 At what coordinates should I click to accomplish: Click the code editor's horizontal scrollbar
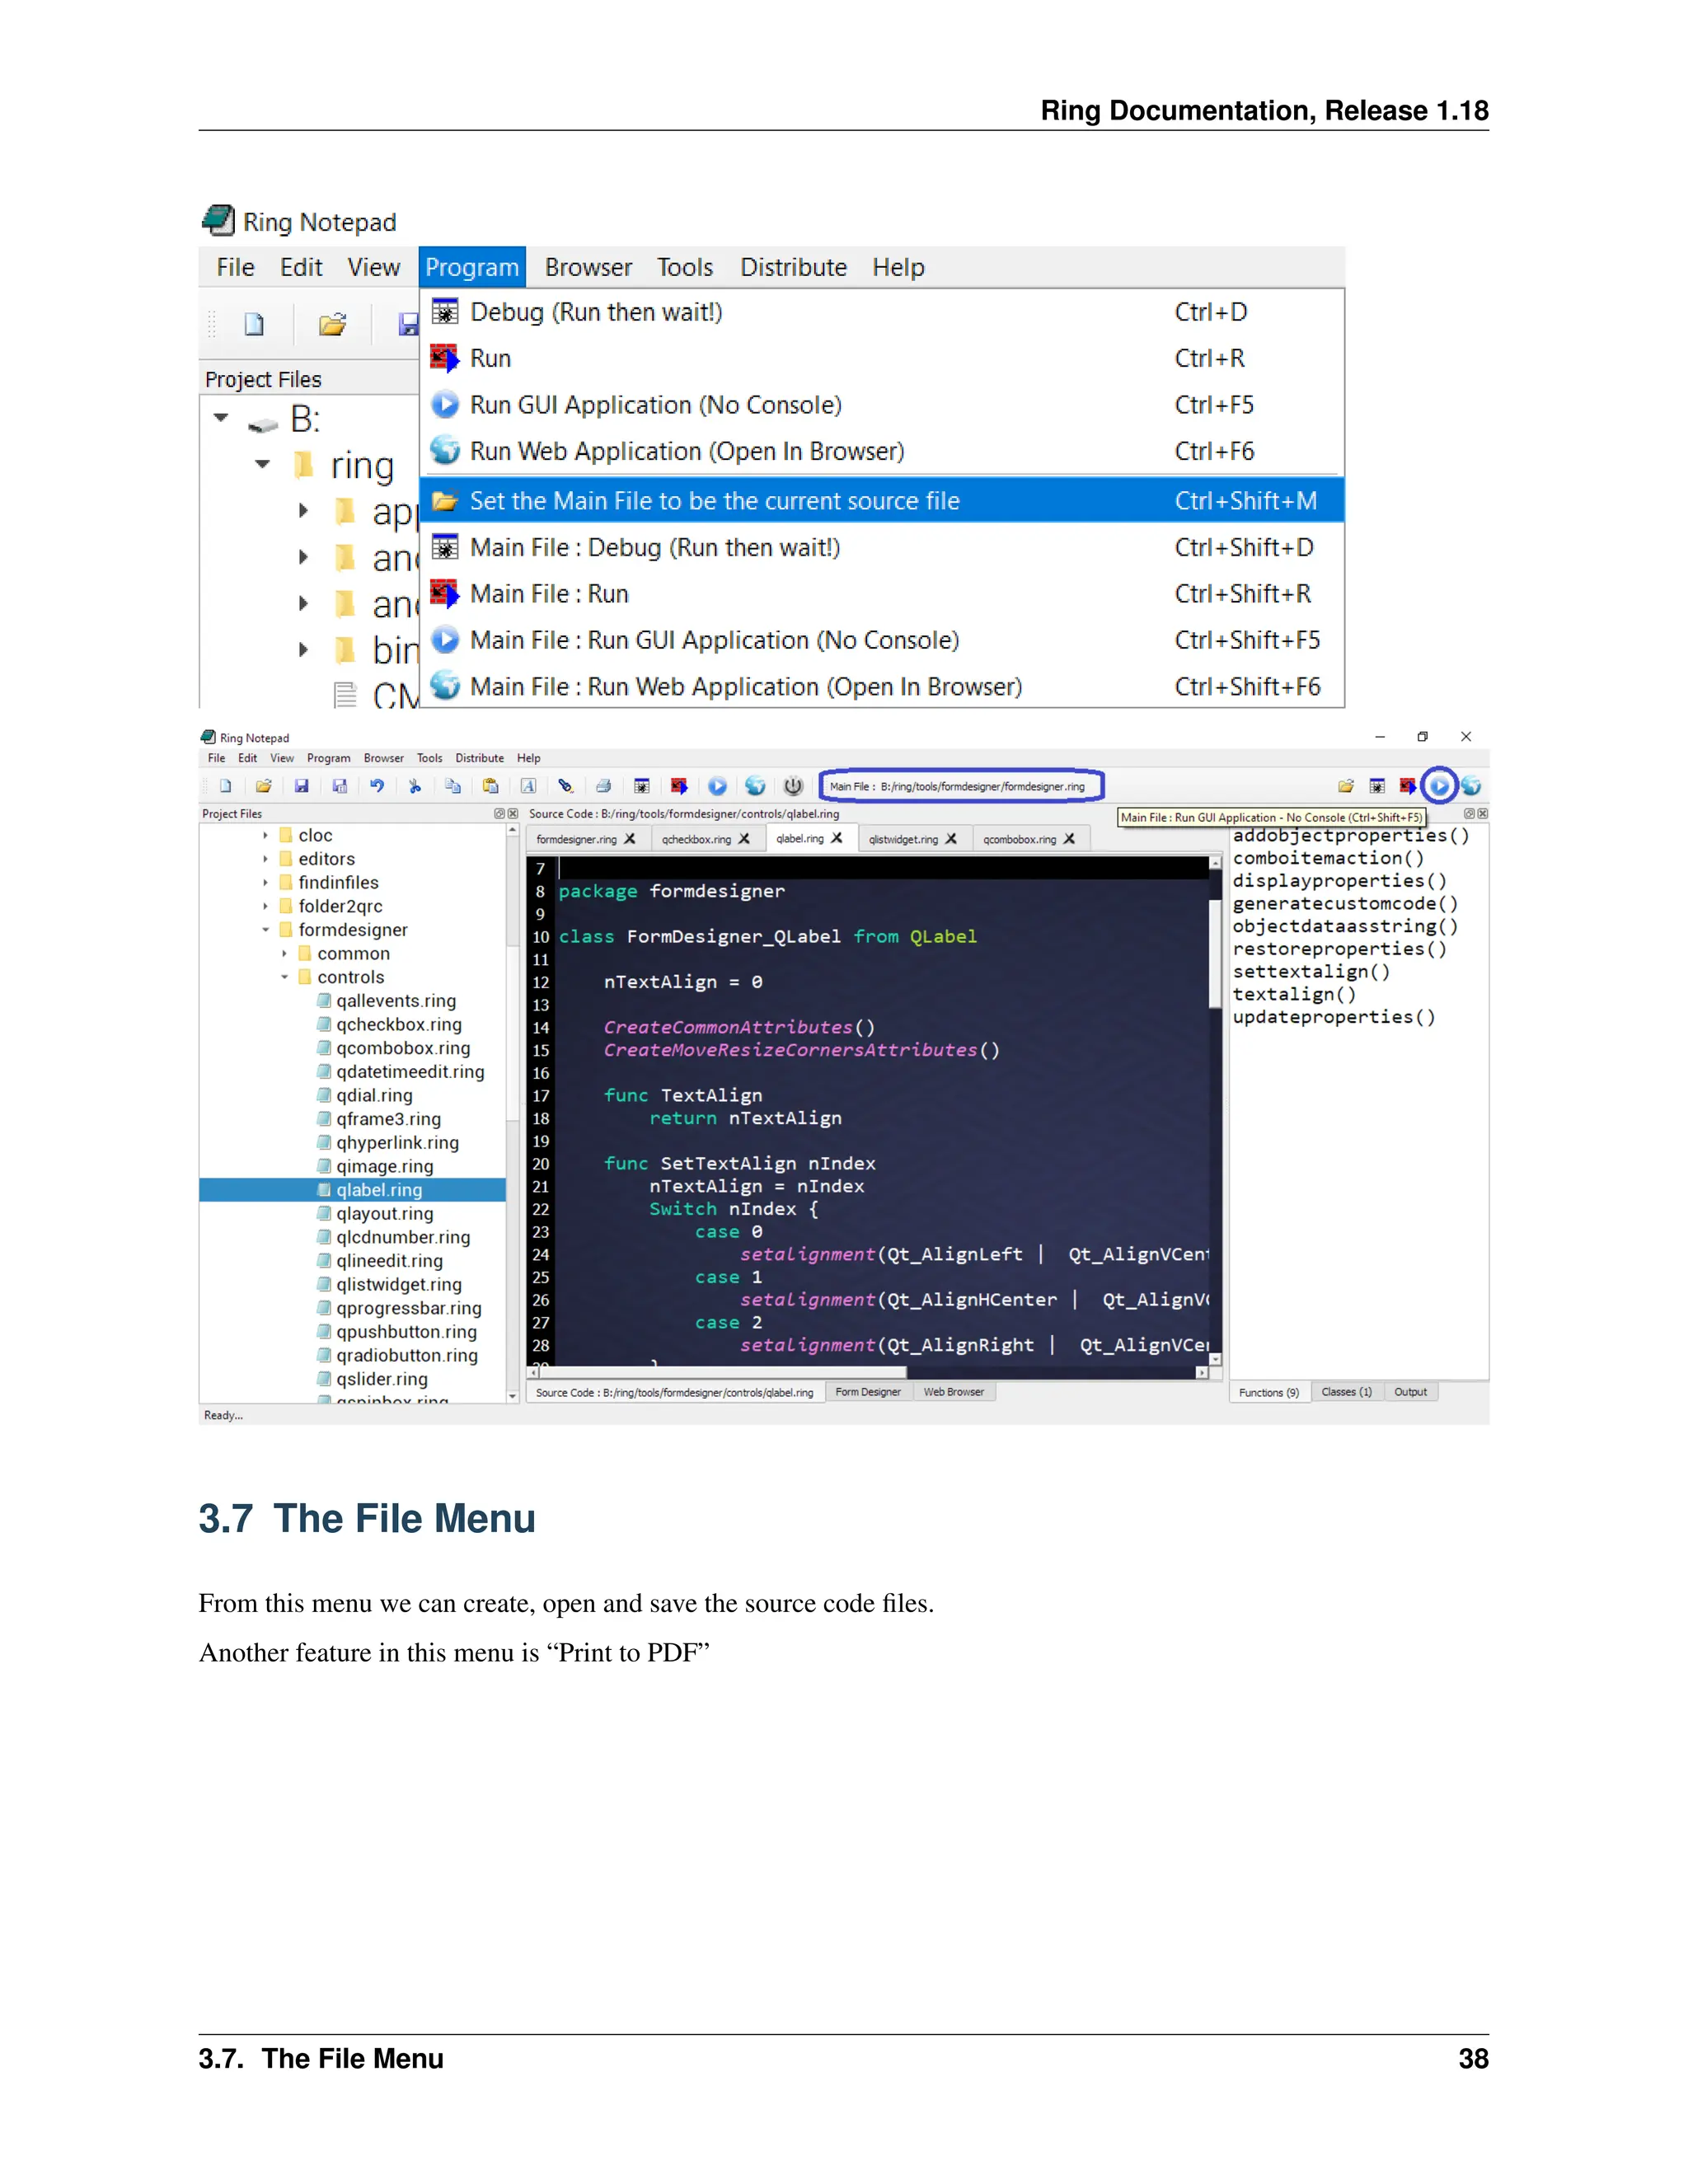867,1373
